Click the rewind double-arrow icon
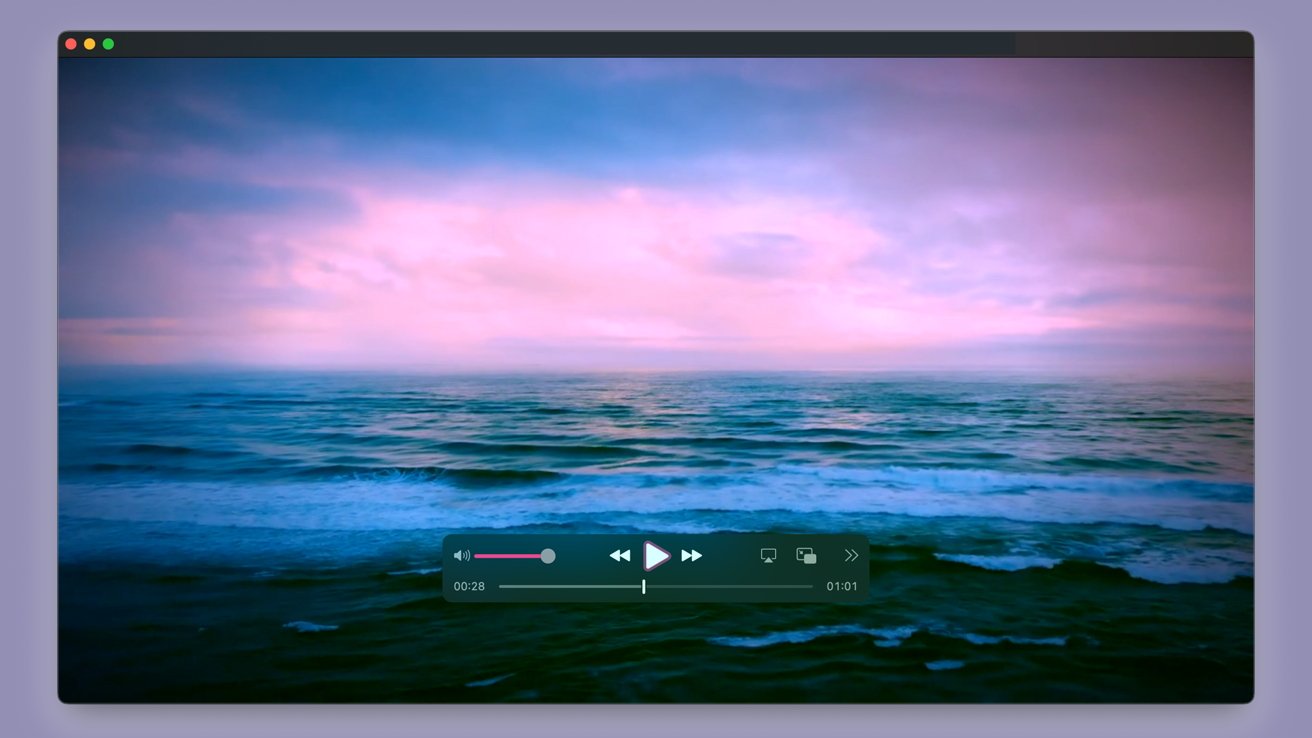 (619, 555)
